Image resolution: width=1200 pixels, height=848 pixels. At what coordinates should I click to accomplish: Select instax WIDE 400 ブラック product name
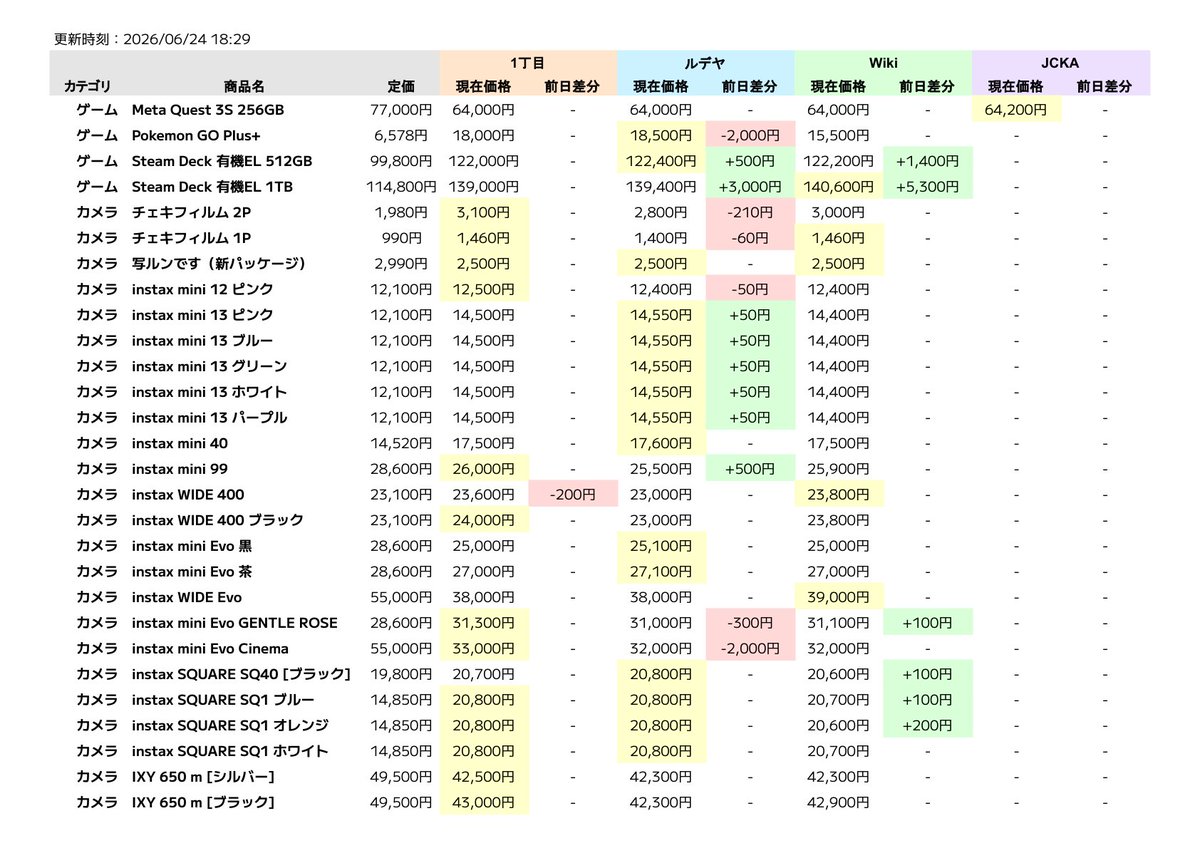click(218, 520)
